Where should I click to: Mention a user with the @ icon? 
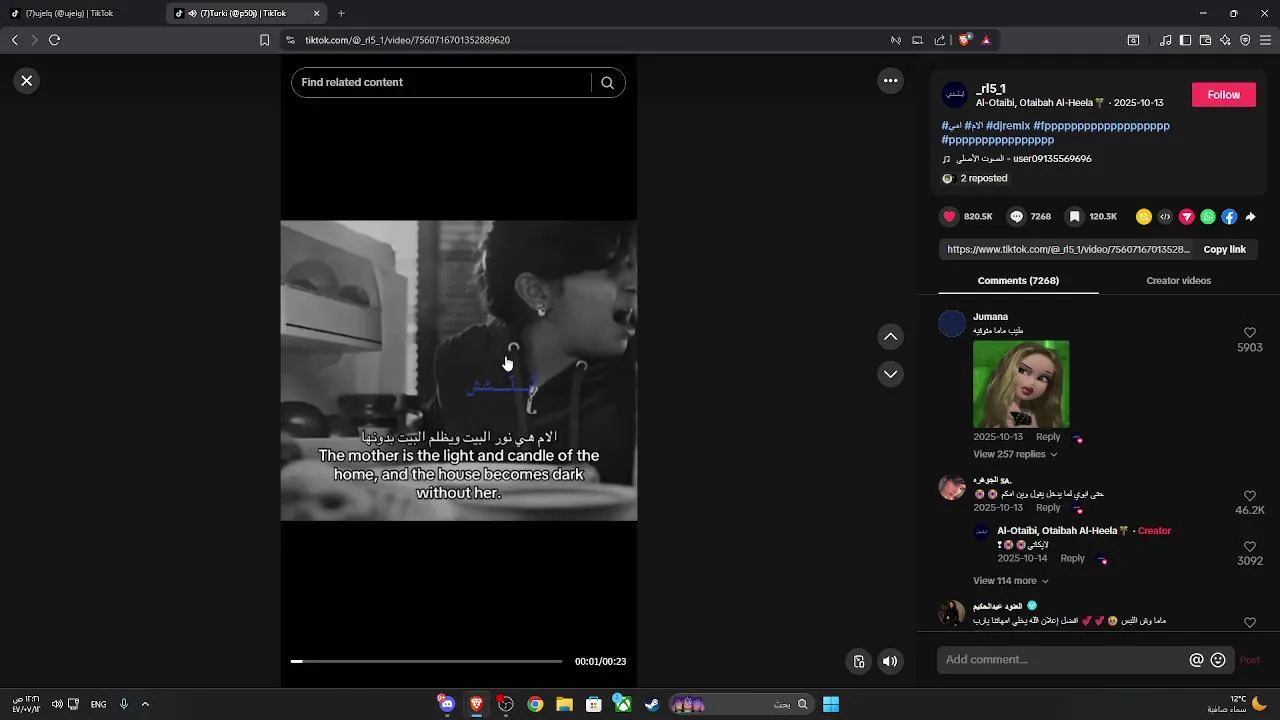[1196, 660]
